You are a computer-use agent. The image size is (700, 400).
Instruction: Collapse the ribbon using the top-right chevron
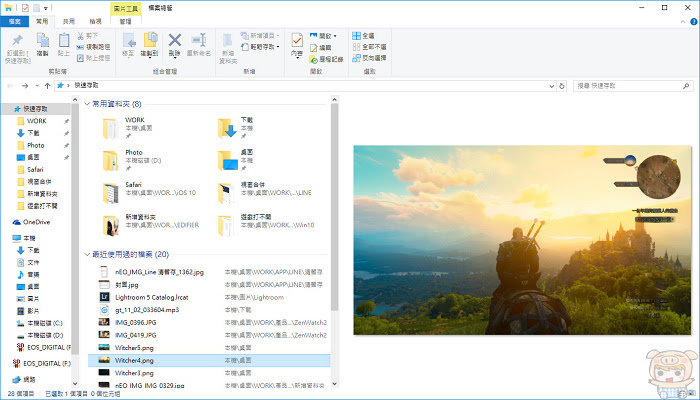click(x=683, y=21)
